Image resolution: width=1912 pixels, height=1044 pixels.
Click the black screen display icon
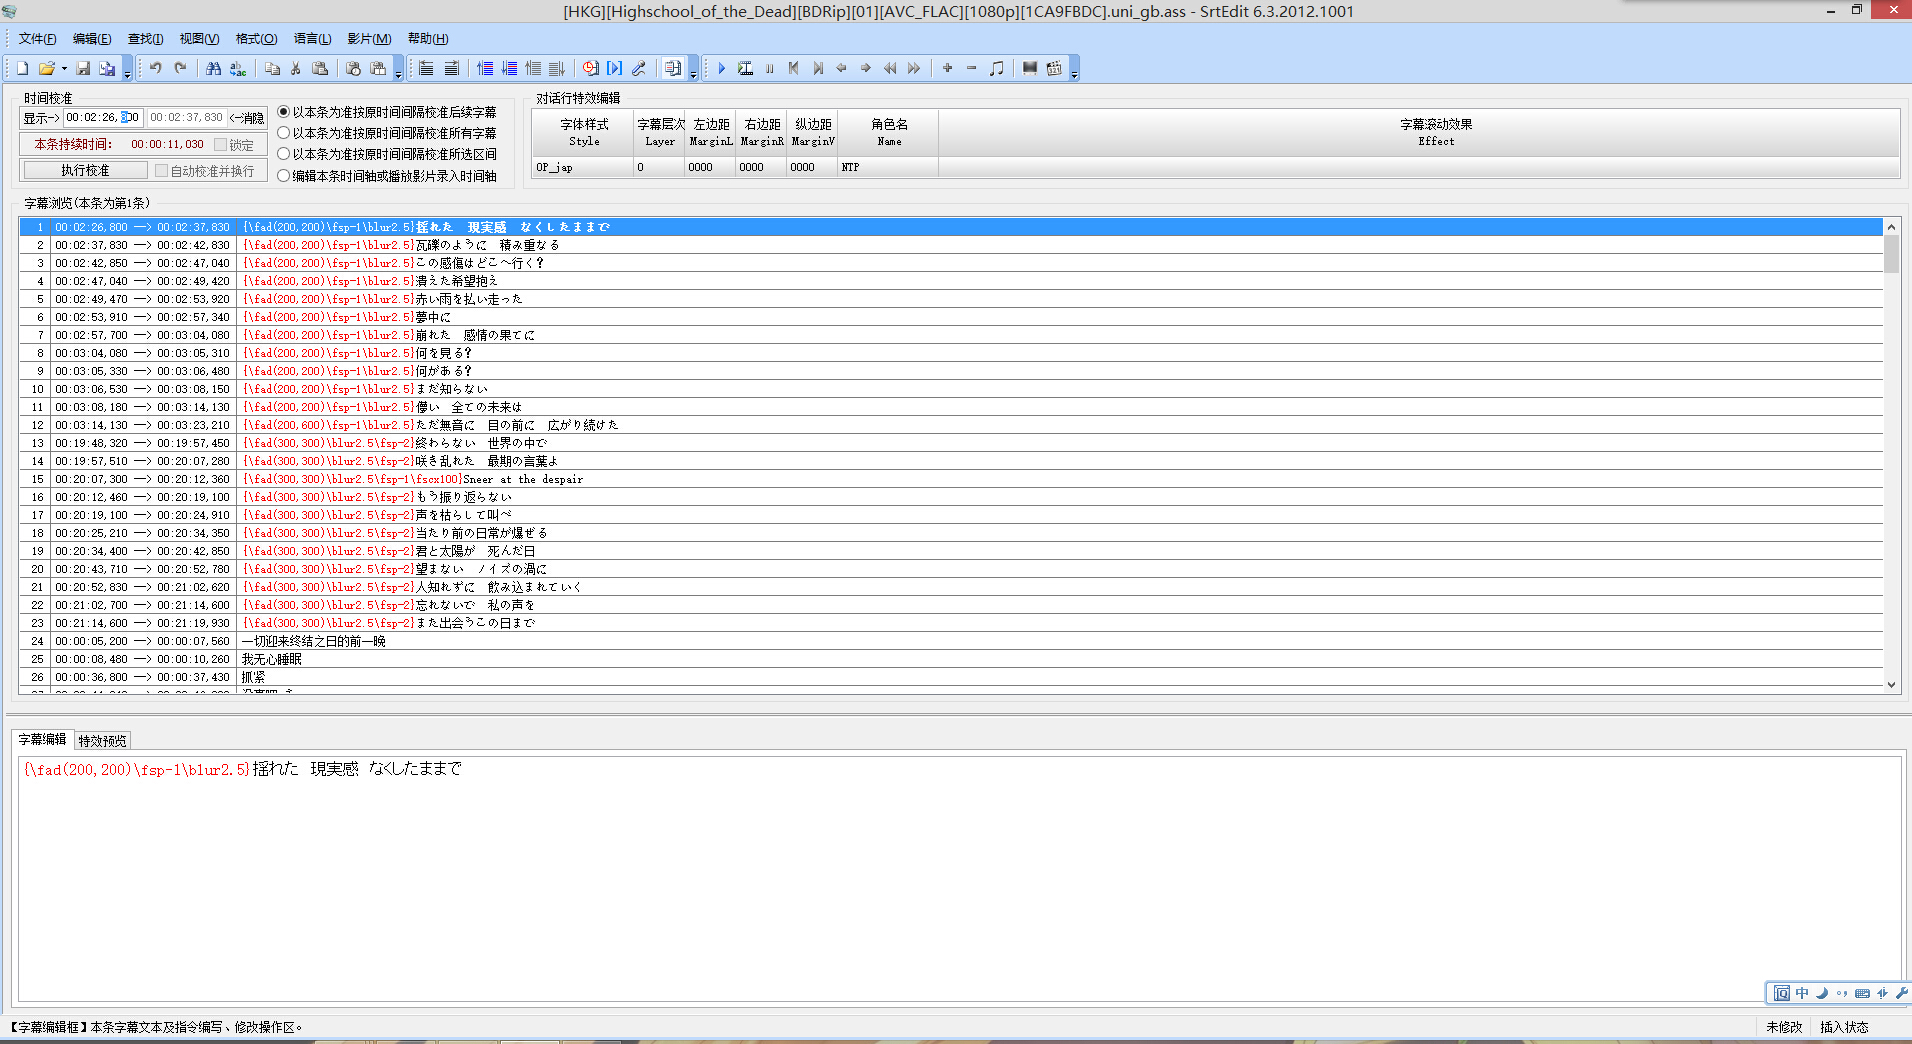[1030, 68]
